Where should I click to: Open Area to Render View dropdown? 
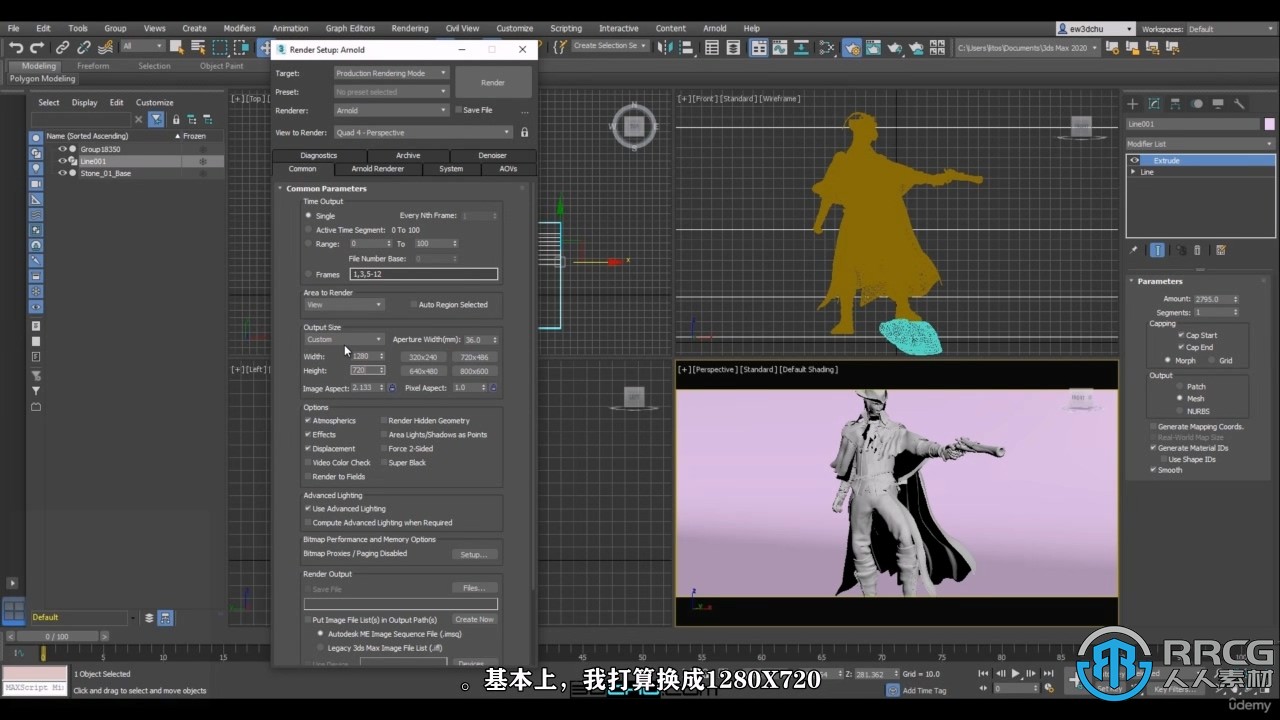point(344,305)
